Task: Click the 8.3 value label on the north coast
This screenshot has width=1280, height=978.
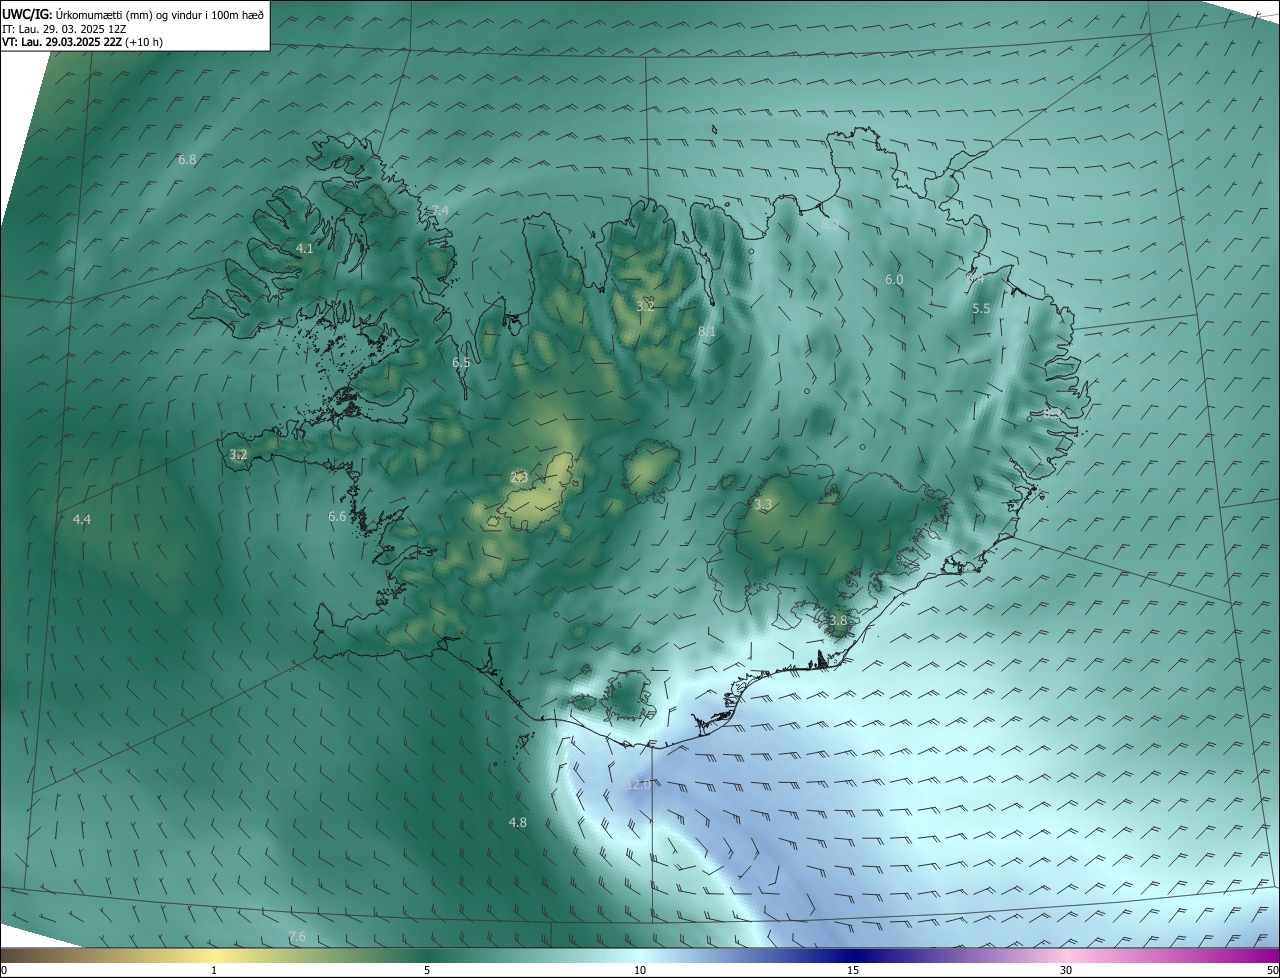Action: [830, 227]
